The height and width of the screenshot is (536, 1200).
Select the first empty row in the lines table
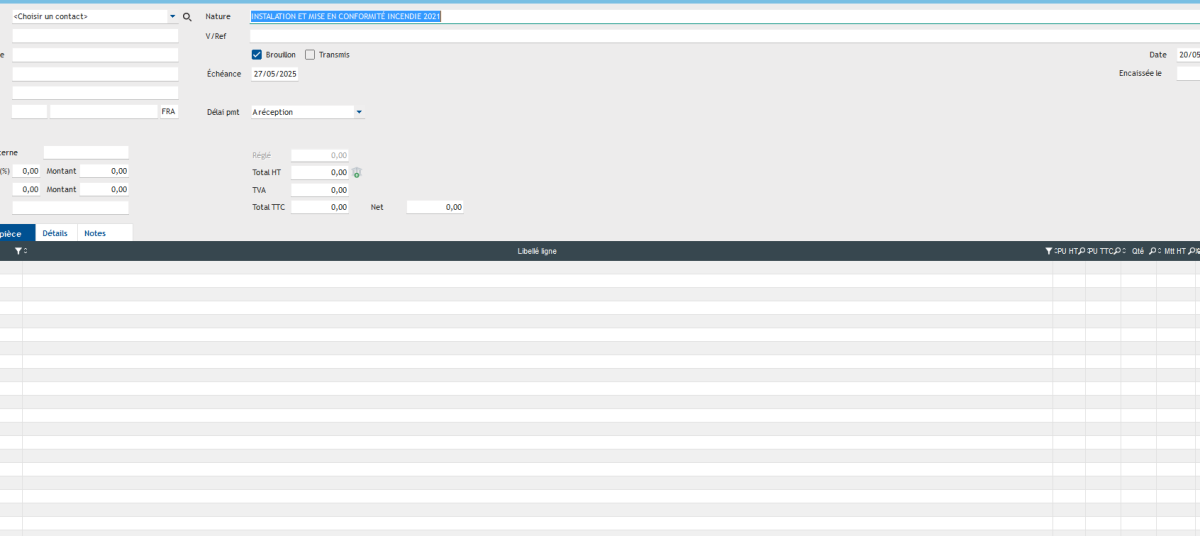point(536,268)
